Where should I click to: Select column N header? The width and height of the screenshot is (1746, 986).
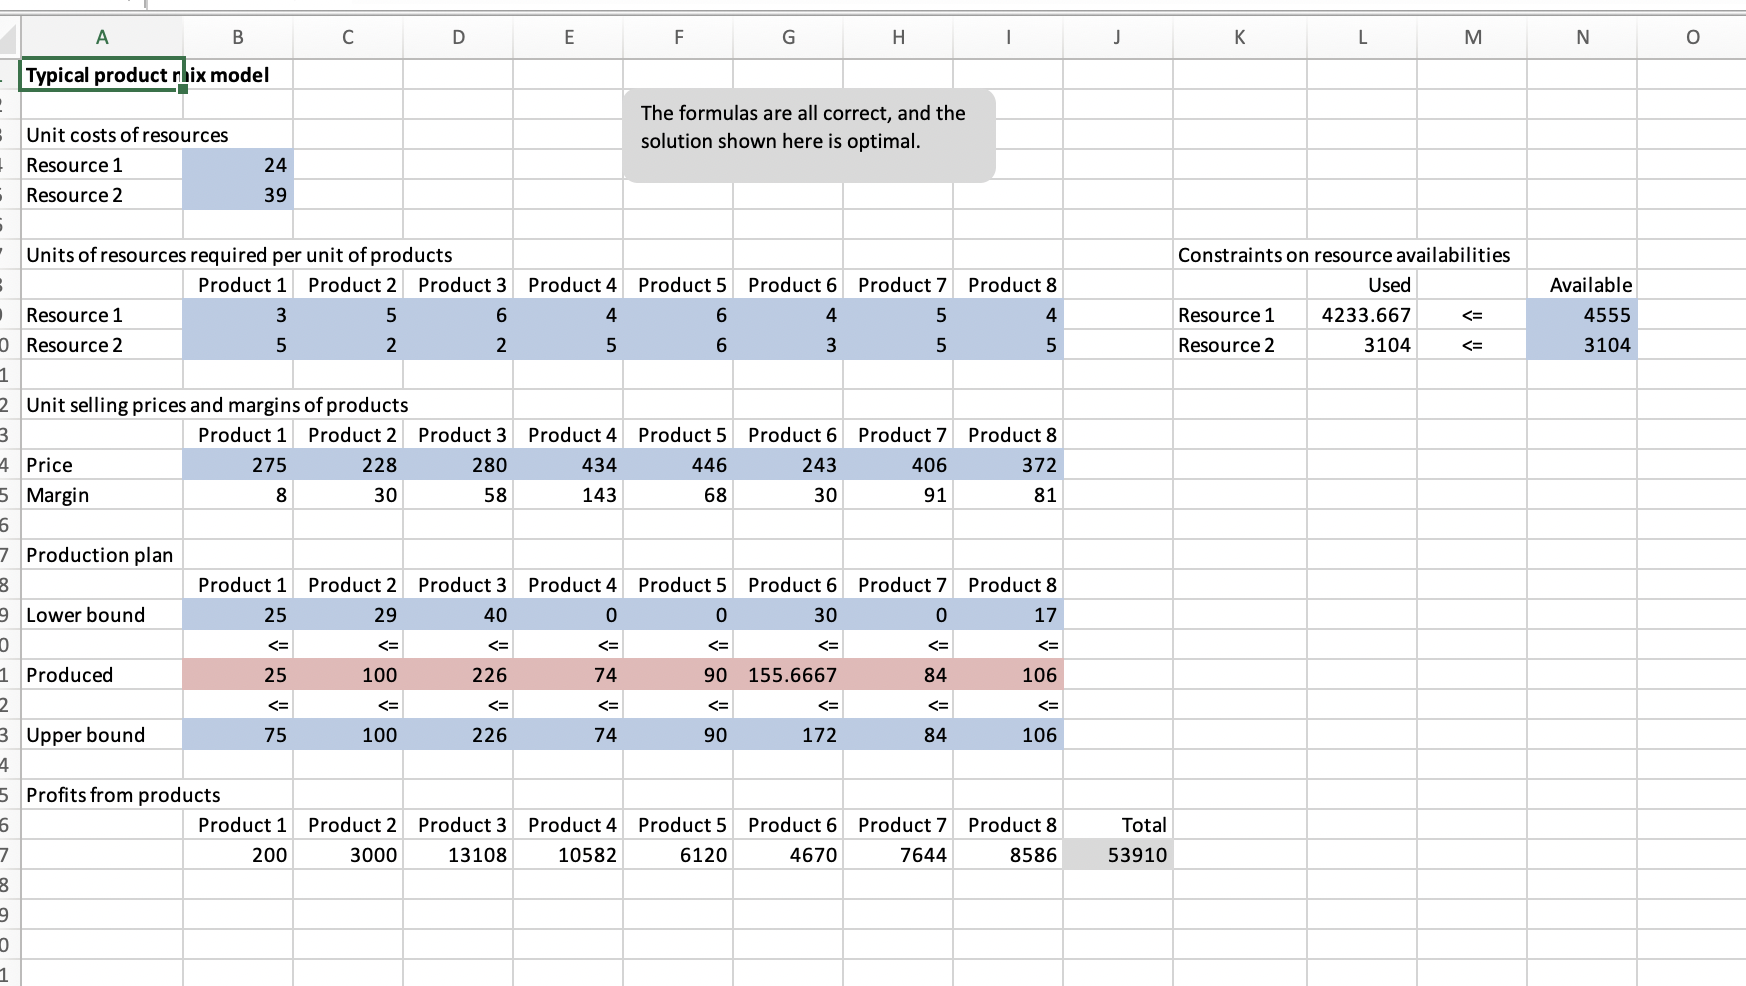click(1582, 37)
